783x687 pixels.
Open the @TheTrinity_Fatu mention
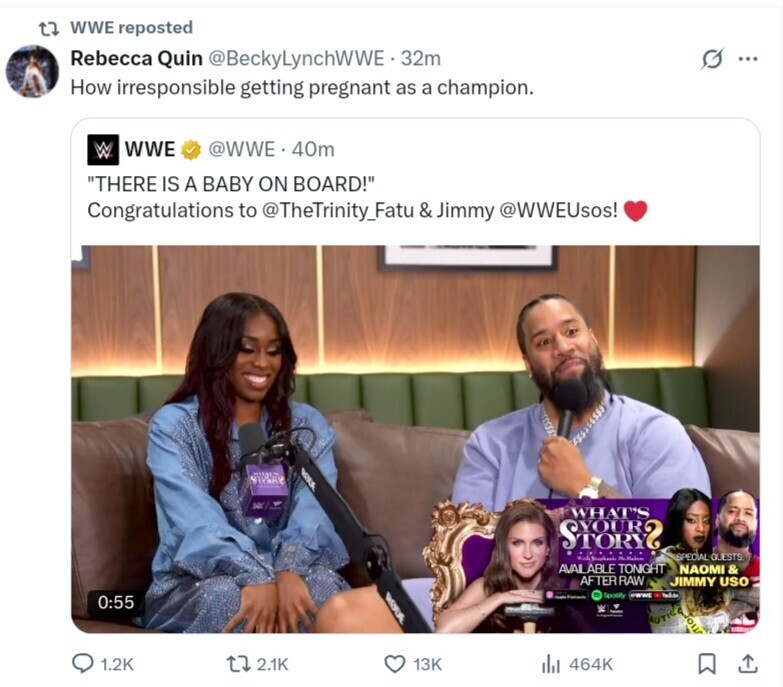(x=338, y=210)
